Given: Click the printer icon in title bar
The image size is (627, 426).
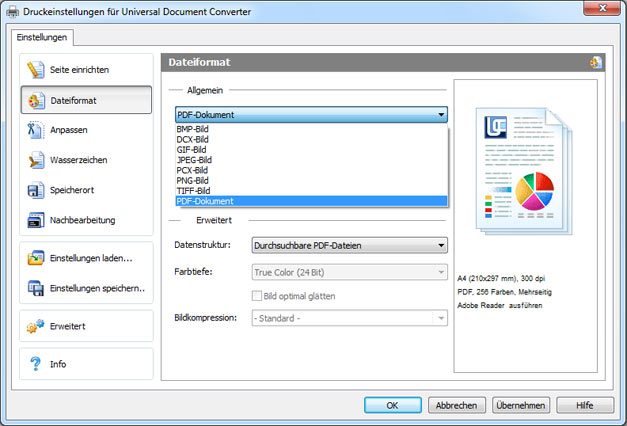Looking at the screenshot, I should (x=12, y=12).
